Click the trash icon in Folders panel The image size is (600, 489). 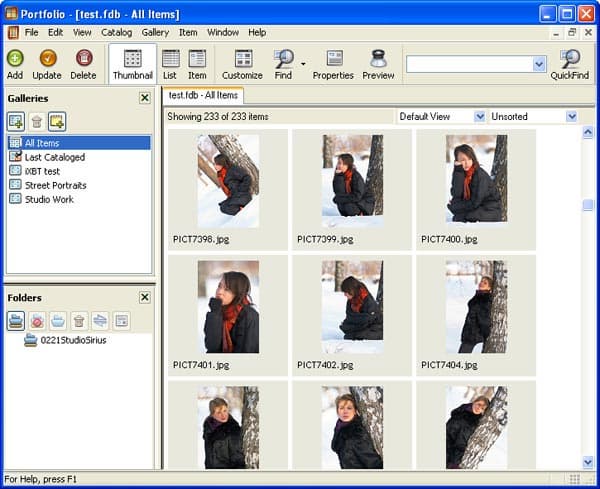tap(79, 321)
